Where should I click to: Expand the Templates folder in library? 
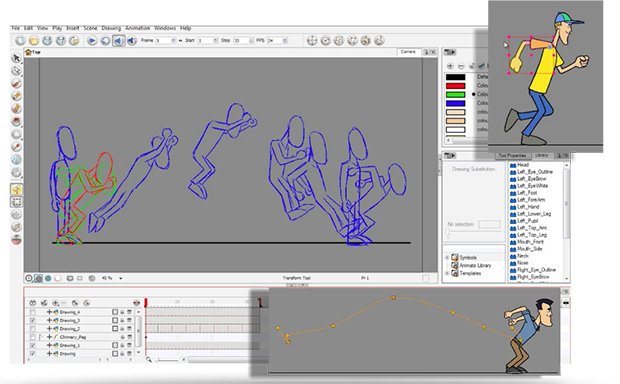448,273
